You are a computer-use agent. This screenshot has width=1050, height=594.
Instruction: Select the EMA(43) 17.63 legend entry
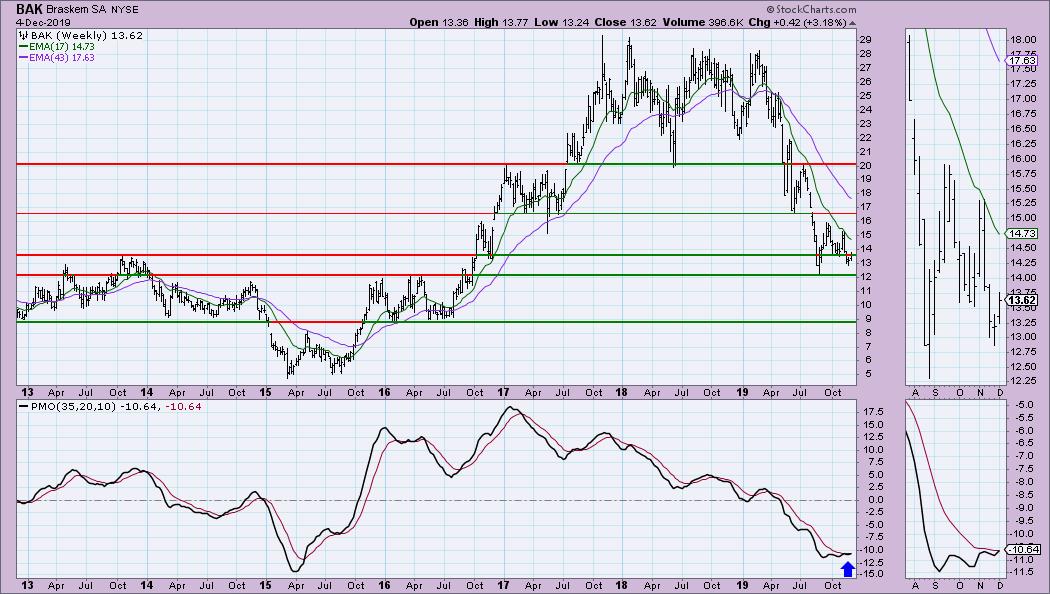(x=61, y=58)
